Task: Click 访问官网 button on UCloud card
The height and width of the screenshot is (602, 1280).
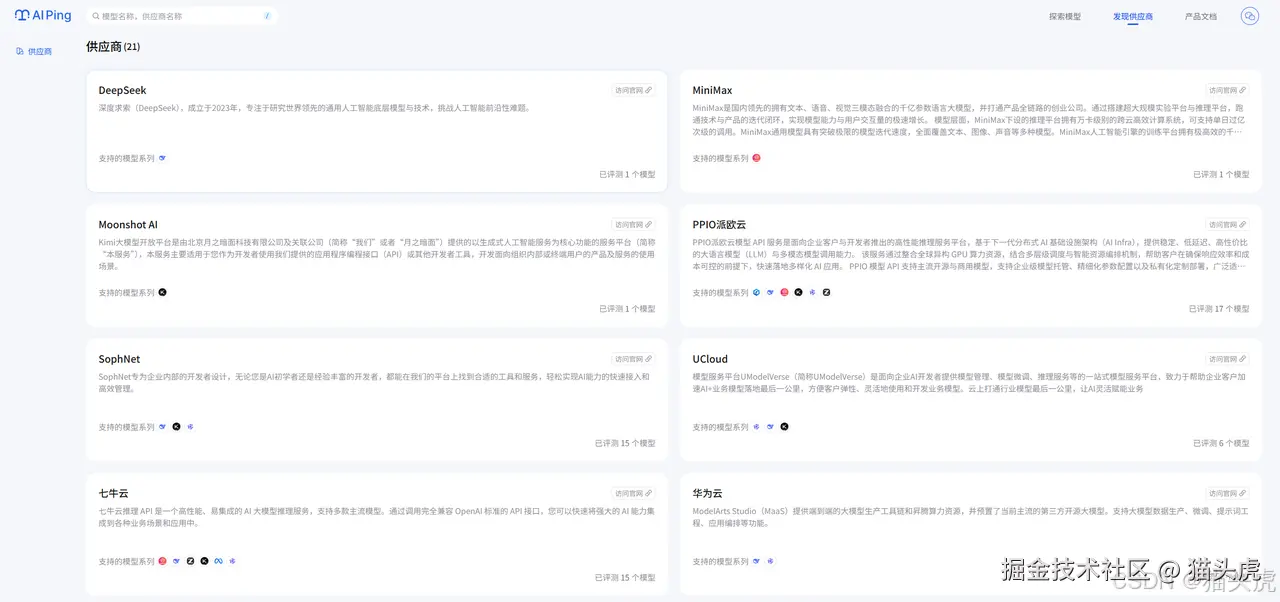Action: click(x=1228, y=358)
